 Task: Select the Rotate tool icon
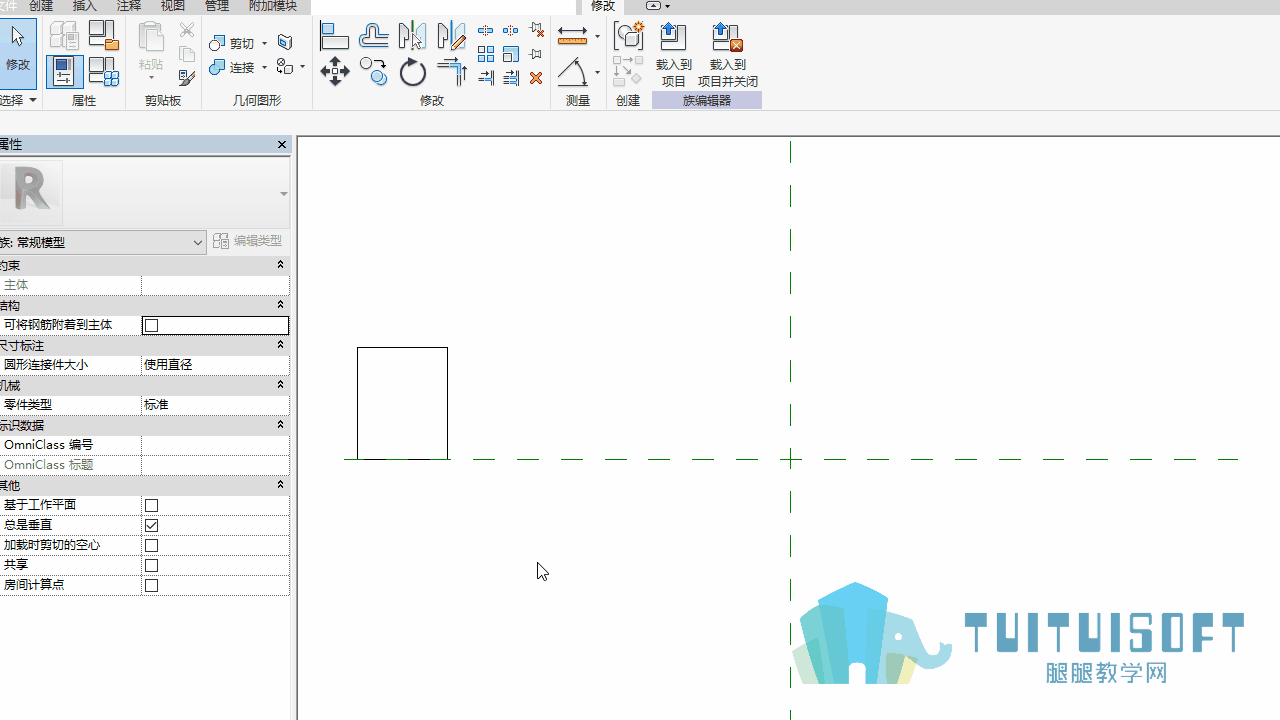click(x=412, y=72)
